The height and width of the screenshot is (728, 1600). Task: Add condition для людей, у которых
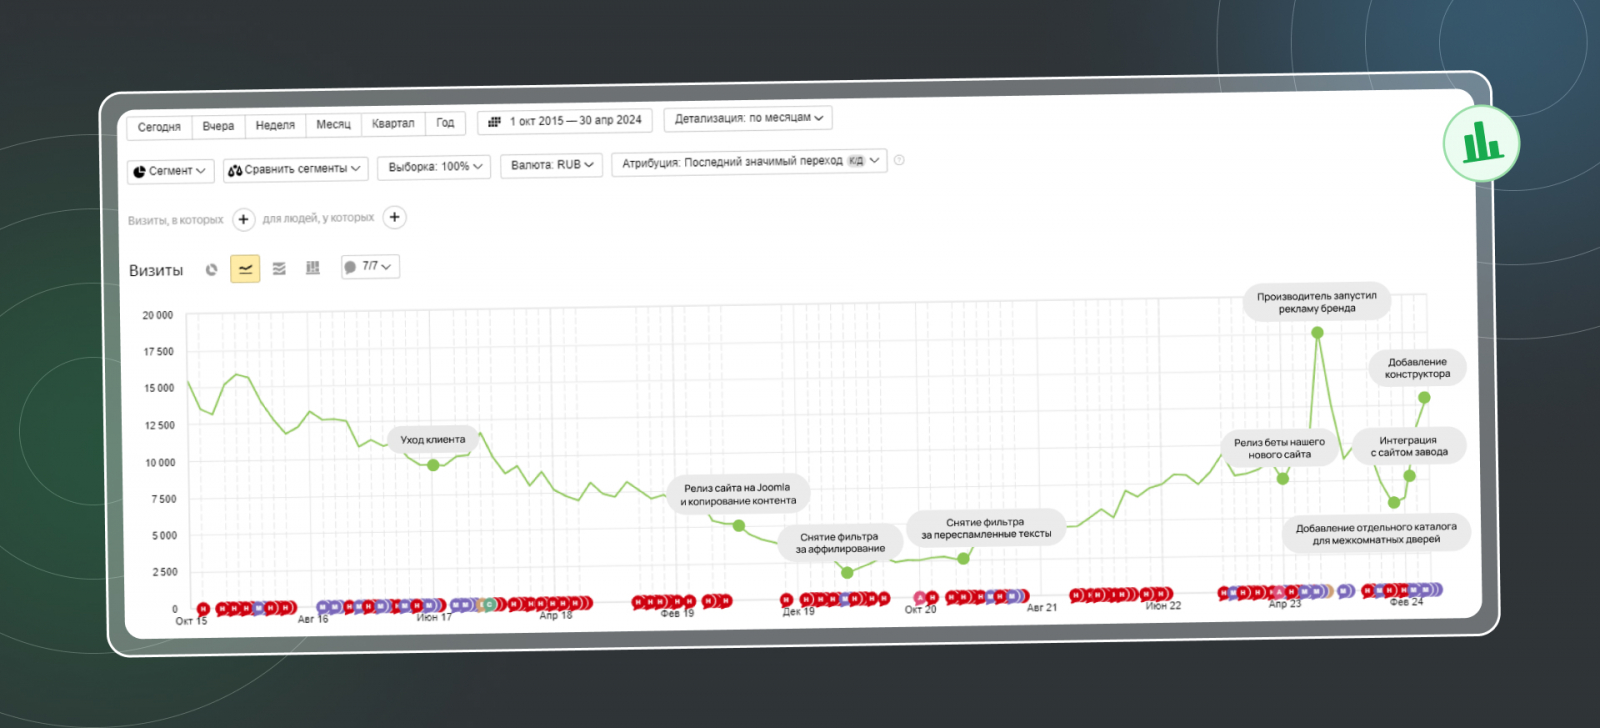tap(395, 217)
